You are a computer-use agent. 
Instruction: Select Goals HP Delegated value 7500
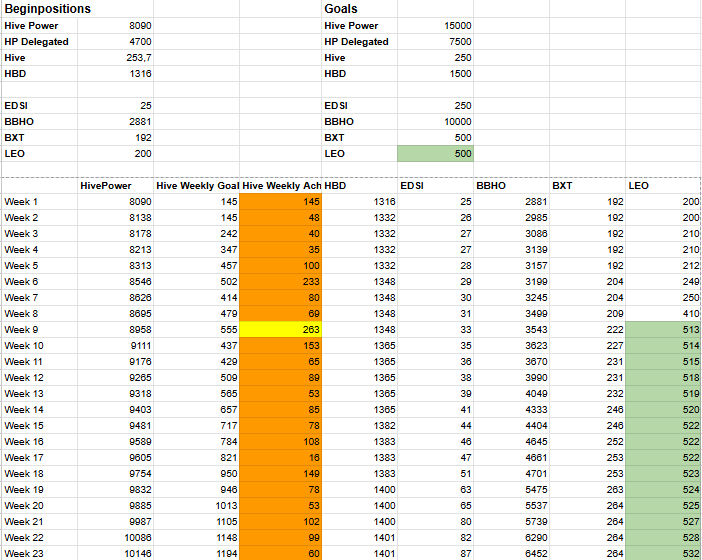click(435, 42)
